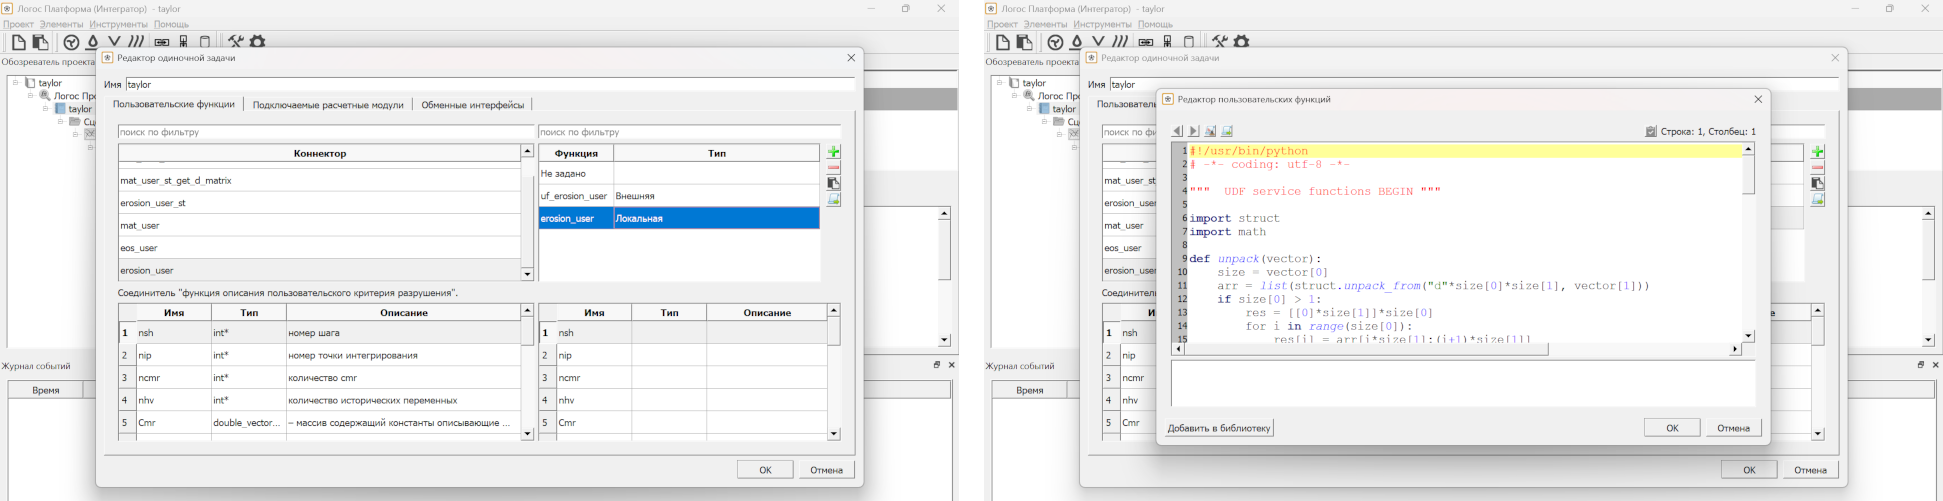The width and height of the screenshot is (1943, 501).
Task: Click the horizontal scrollbar under the Python code
Action: point(1366,350)
